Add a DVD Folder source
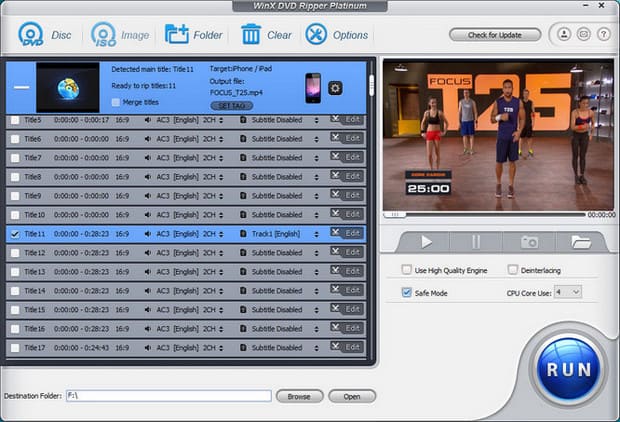This screenshot has height=422, width=620. [x=177, y=35]
